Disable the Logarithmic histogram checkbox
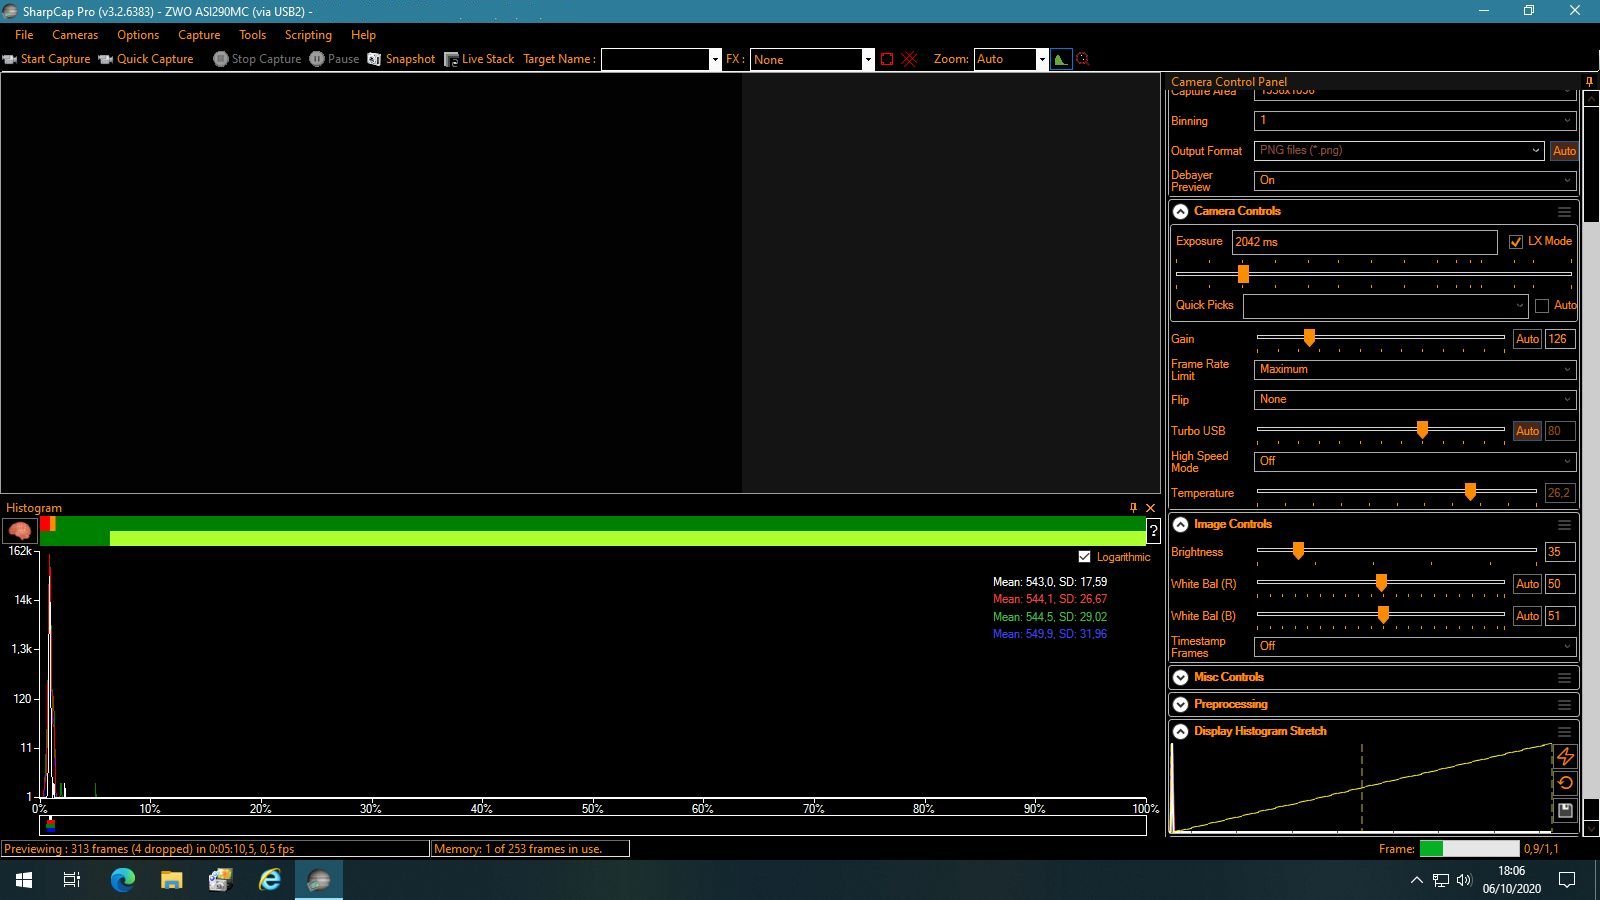1600x900 pixels. tap(1084, 557)
